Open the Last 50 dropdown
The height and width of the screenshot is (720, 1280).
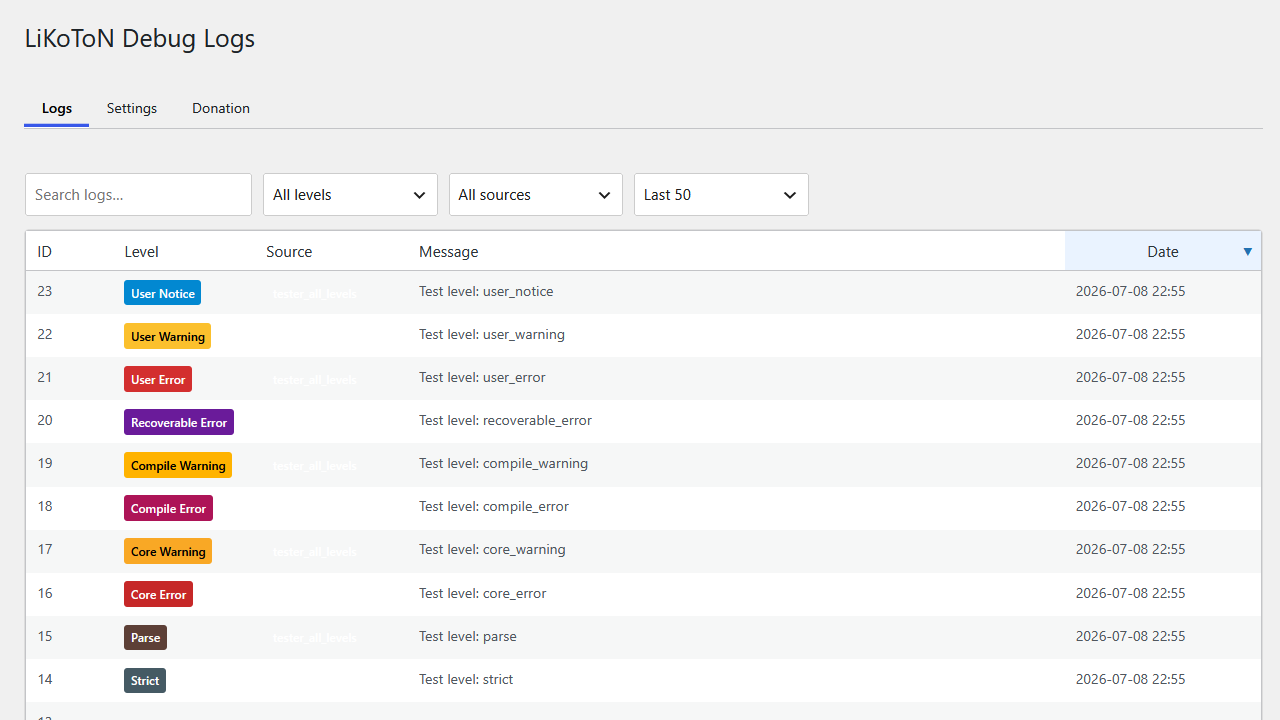click(721, 195)
